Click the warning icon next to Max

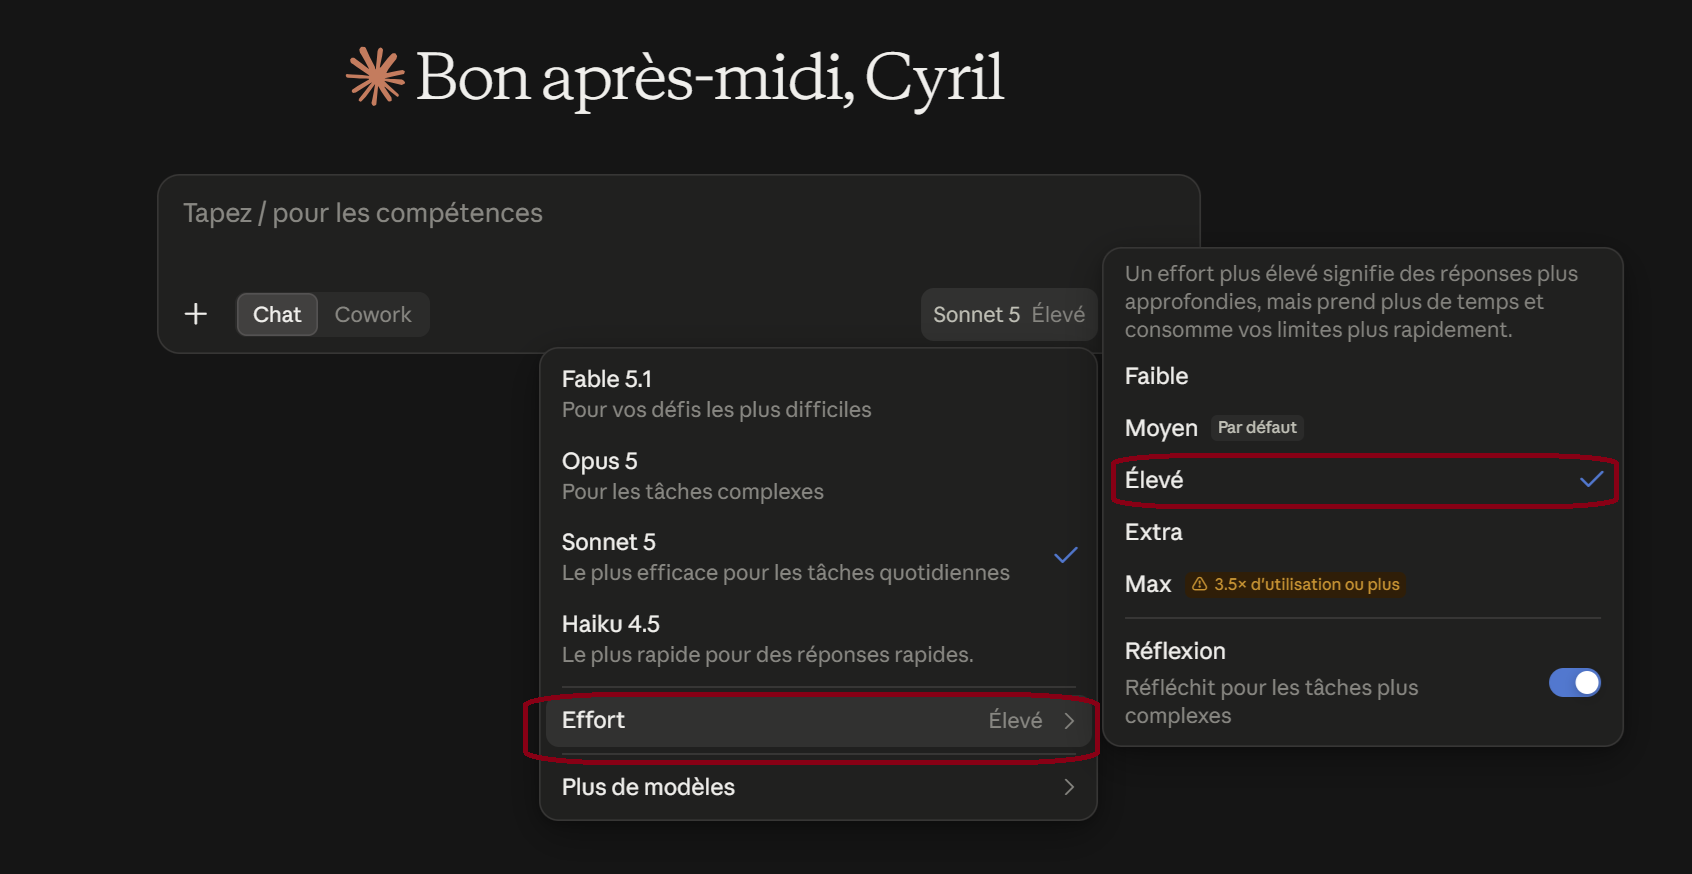pos(1199,584)
